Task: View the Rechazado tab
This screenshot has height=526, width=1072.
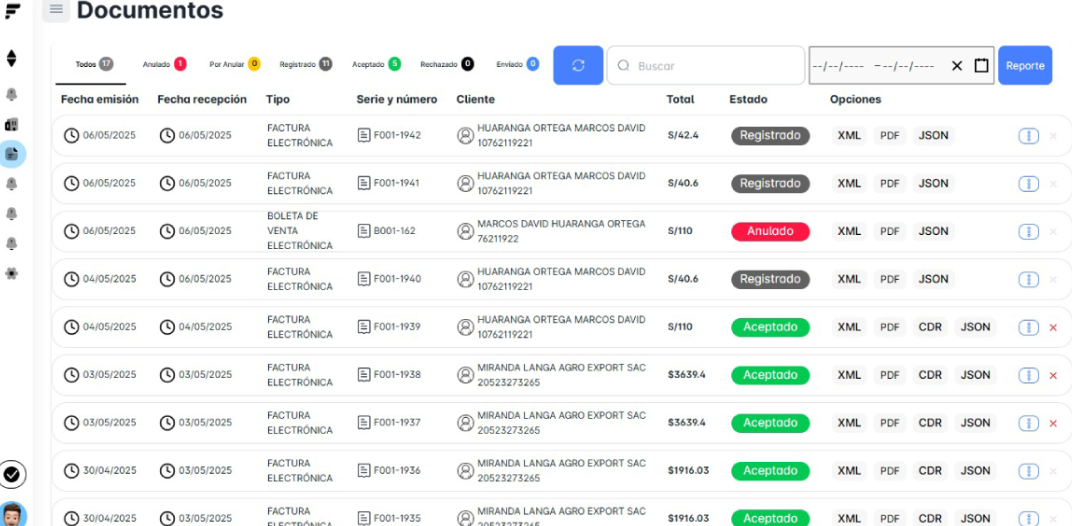Action: click(x=447, y=64)
